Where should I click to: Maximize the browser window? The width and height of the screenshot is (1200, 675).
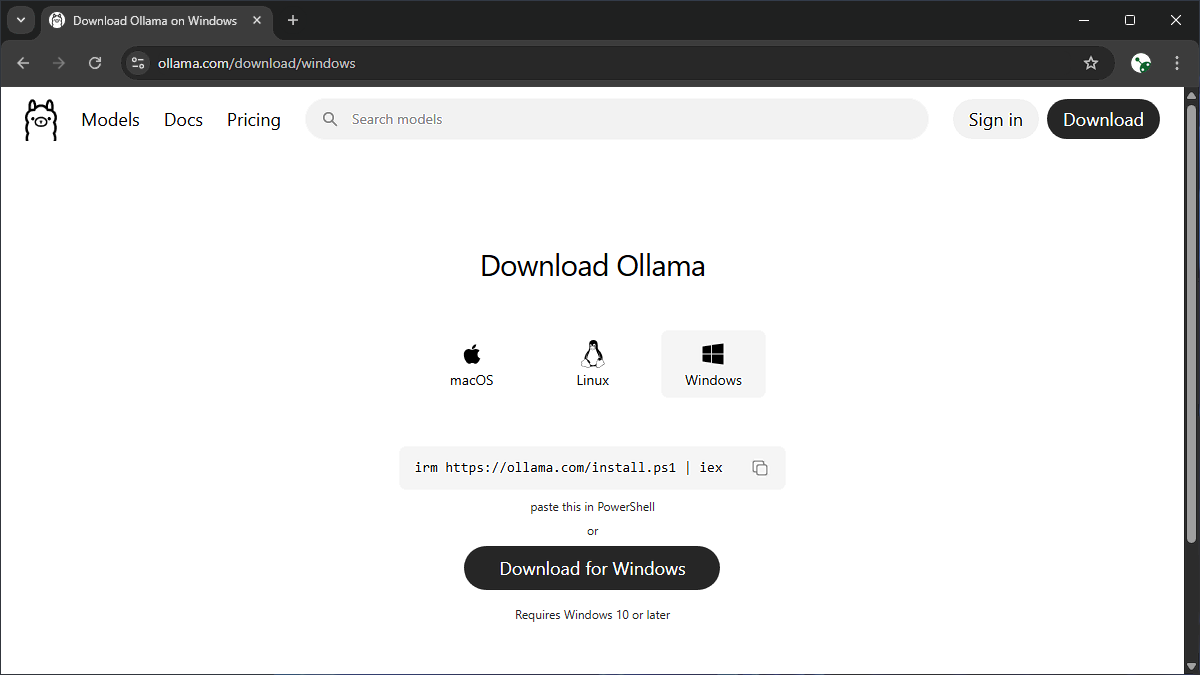coord(1130,20)
